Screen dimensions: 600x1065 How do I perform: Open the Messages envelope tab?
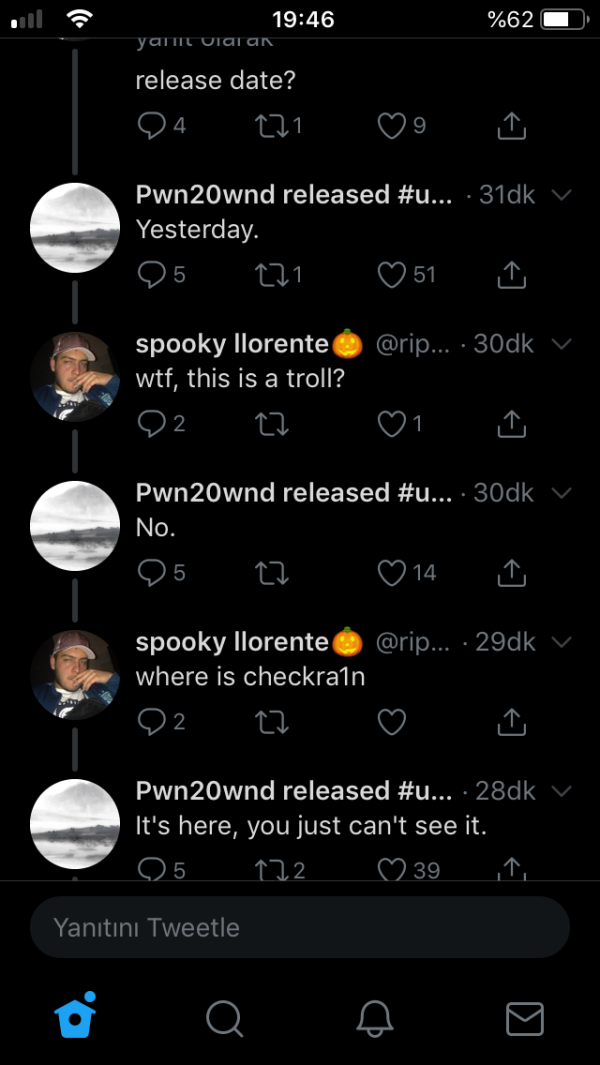[x=525, y=1018]
